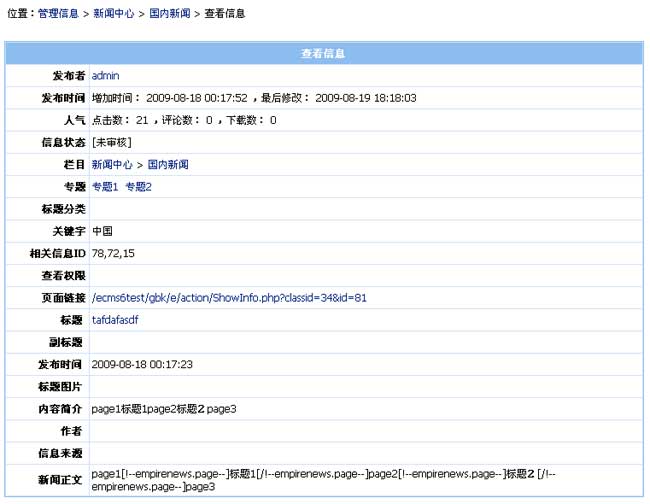The image size is (650, 504).
Task: Click the [未审核] status text
Action: [110, 142]
